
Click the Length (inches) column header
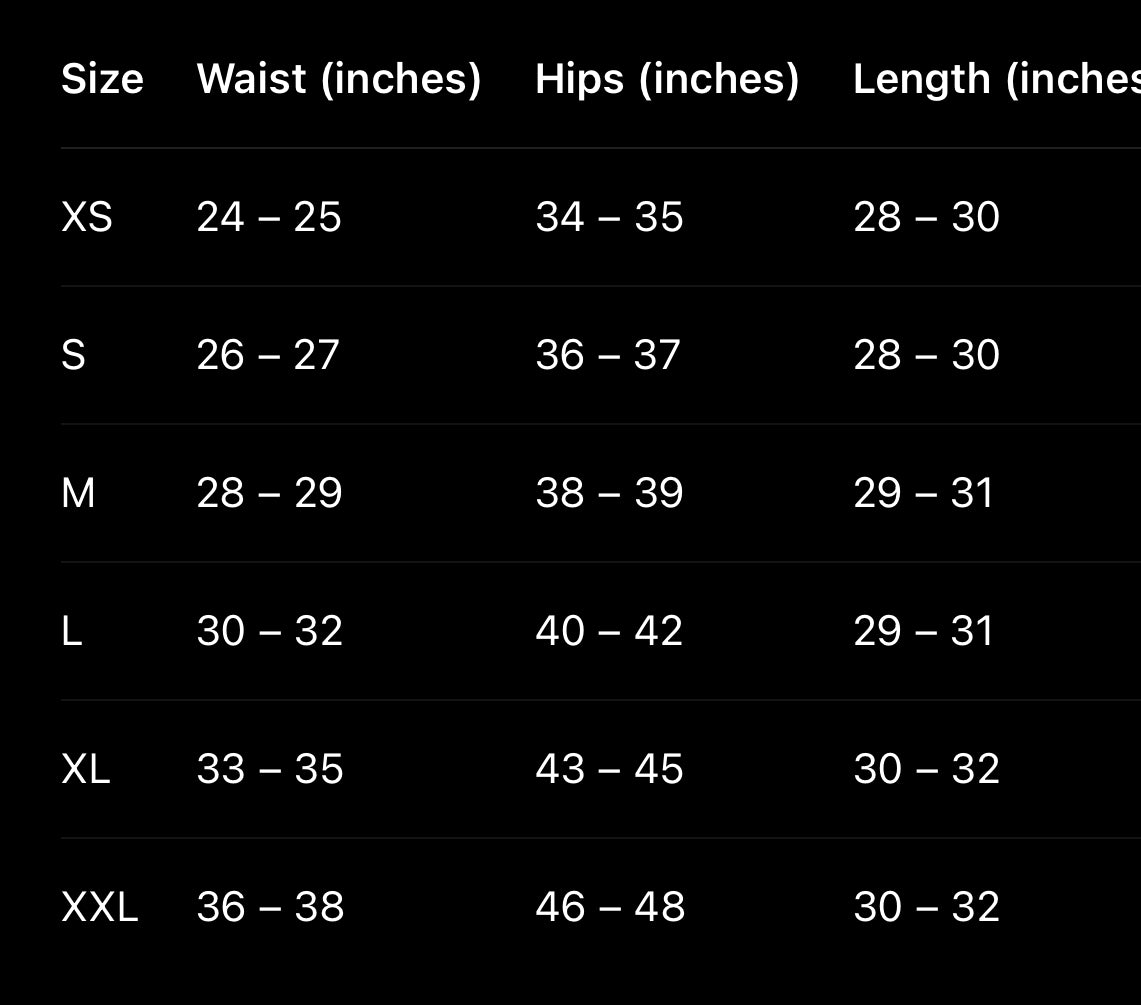pos(996,79)
